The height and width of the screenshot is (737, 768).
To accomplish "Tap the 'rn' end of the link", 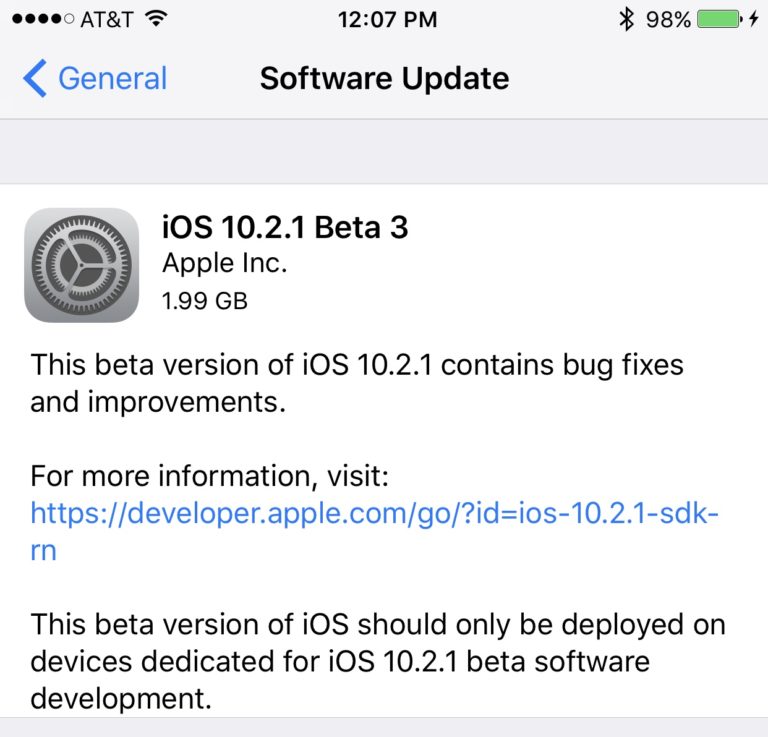I will [44, 551].
